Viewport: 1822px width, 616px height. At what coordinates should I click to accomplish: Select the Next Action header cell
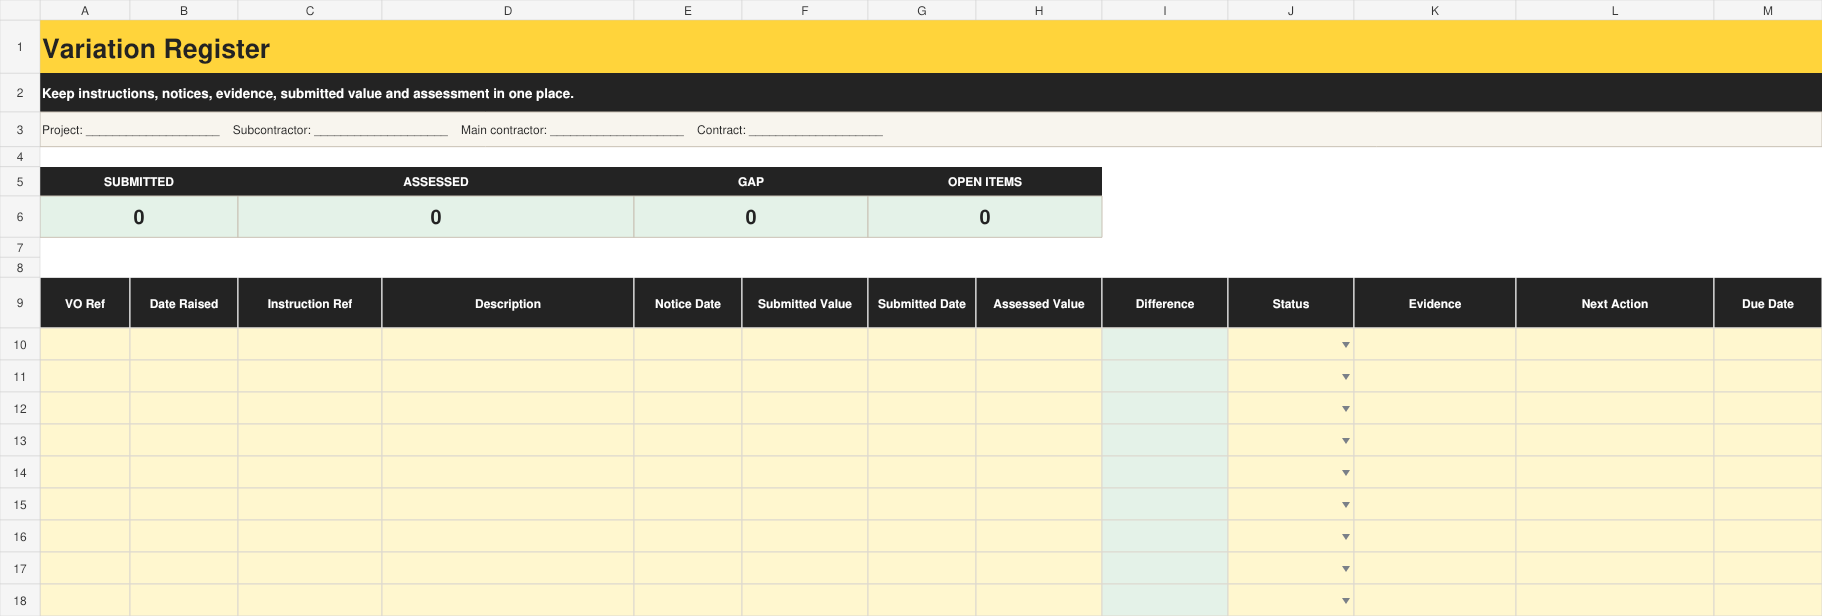pyautogui.click(x=1615, y=303)
